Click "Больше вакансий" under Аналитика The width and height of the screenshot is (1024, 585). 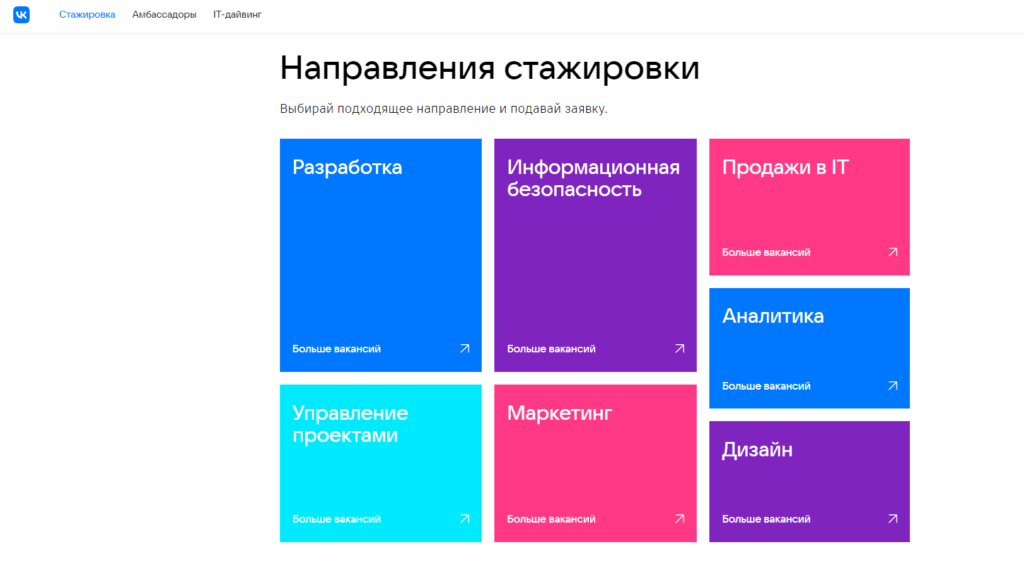766,386
